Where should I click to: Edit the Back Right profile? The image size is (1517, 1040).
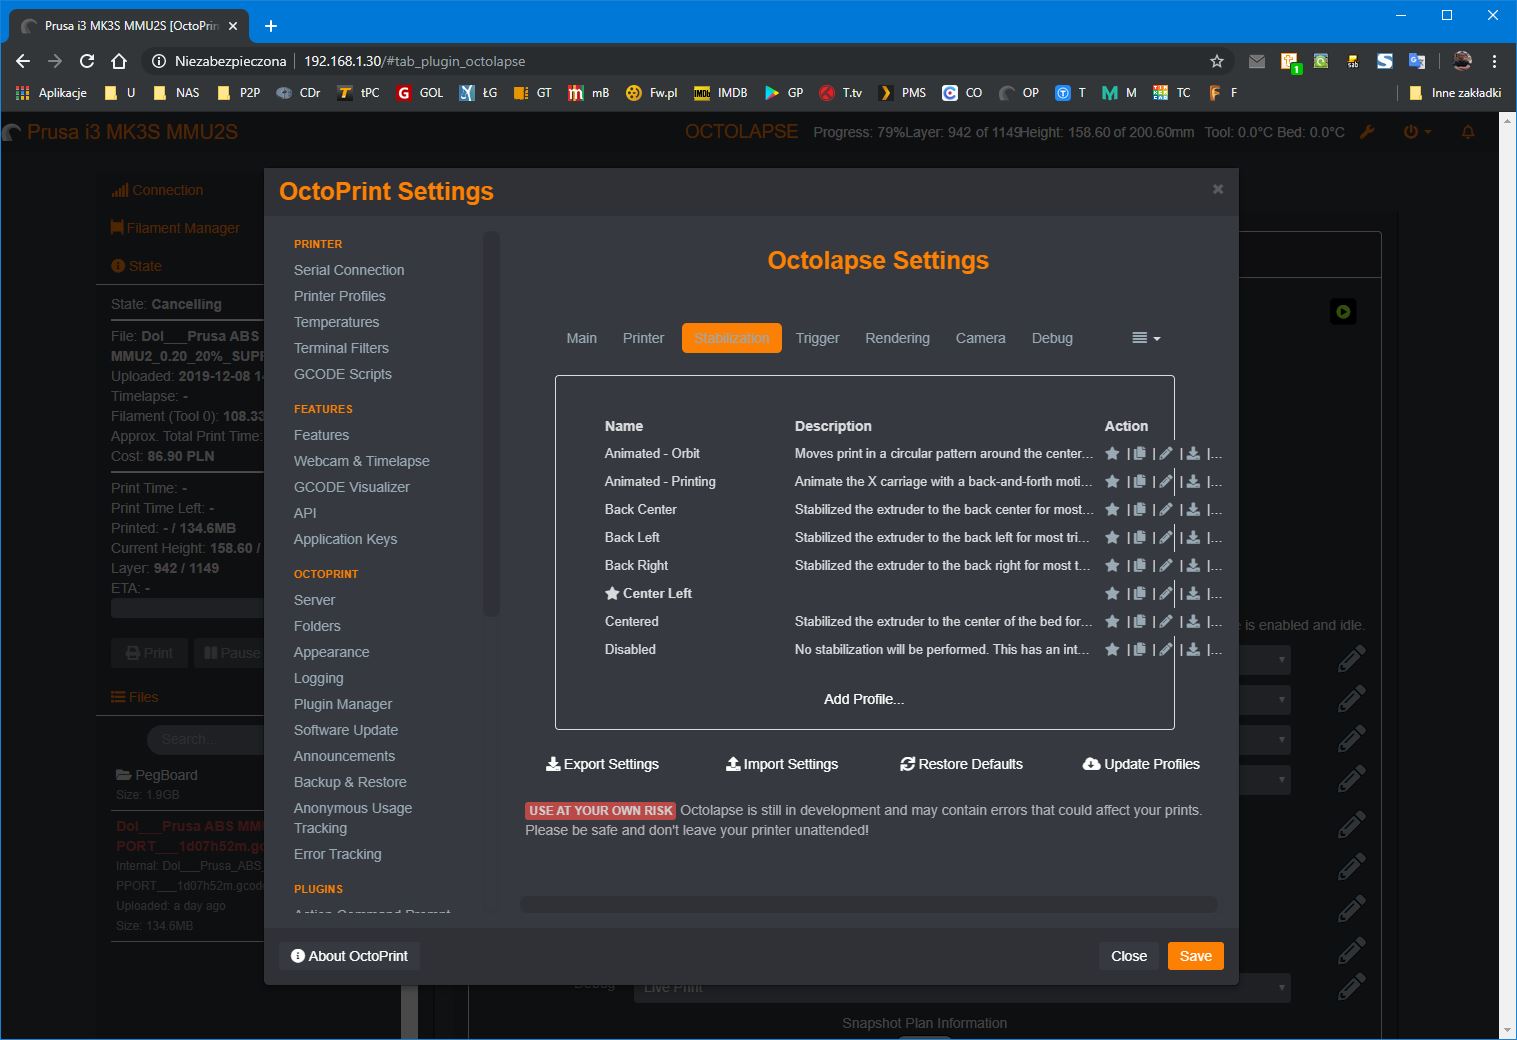1166,565
